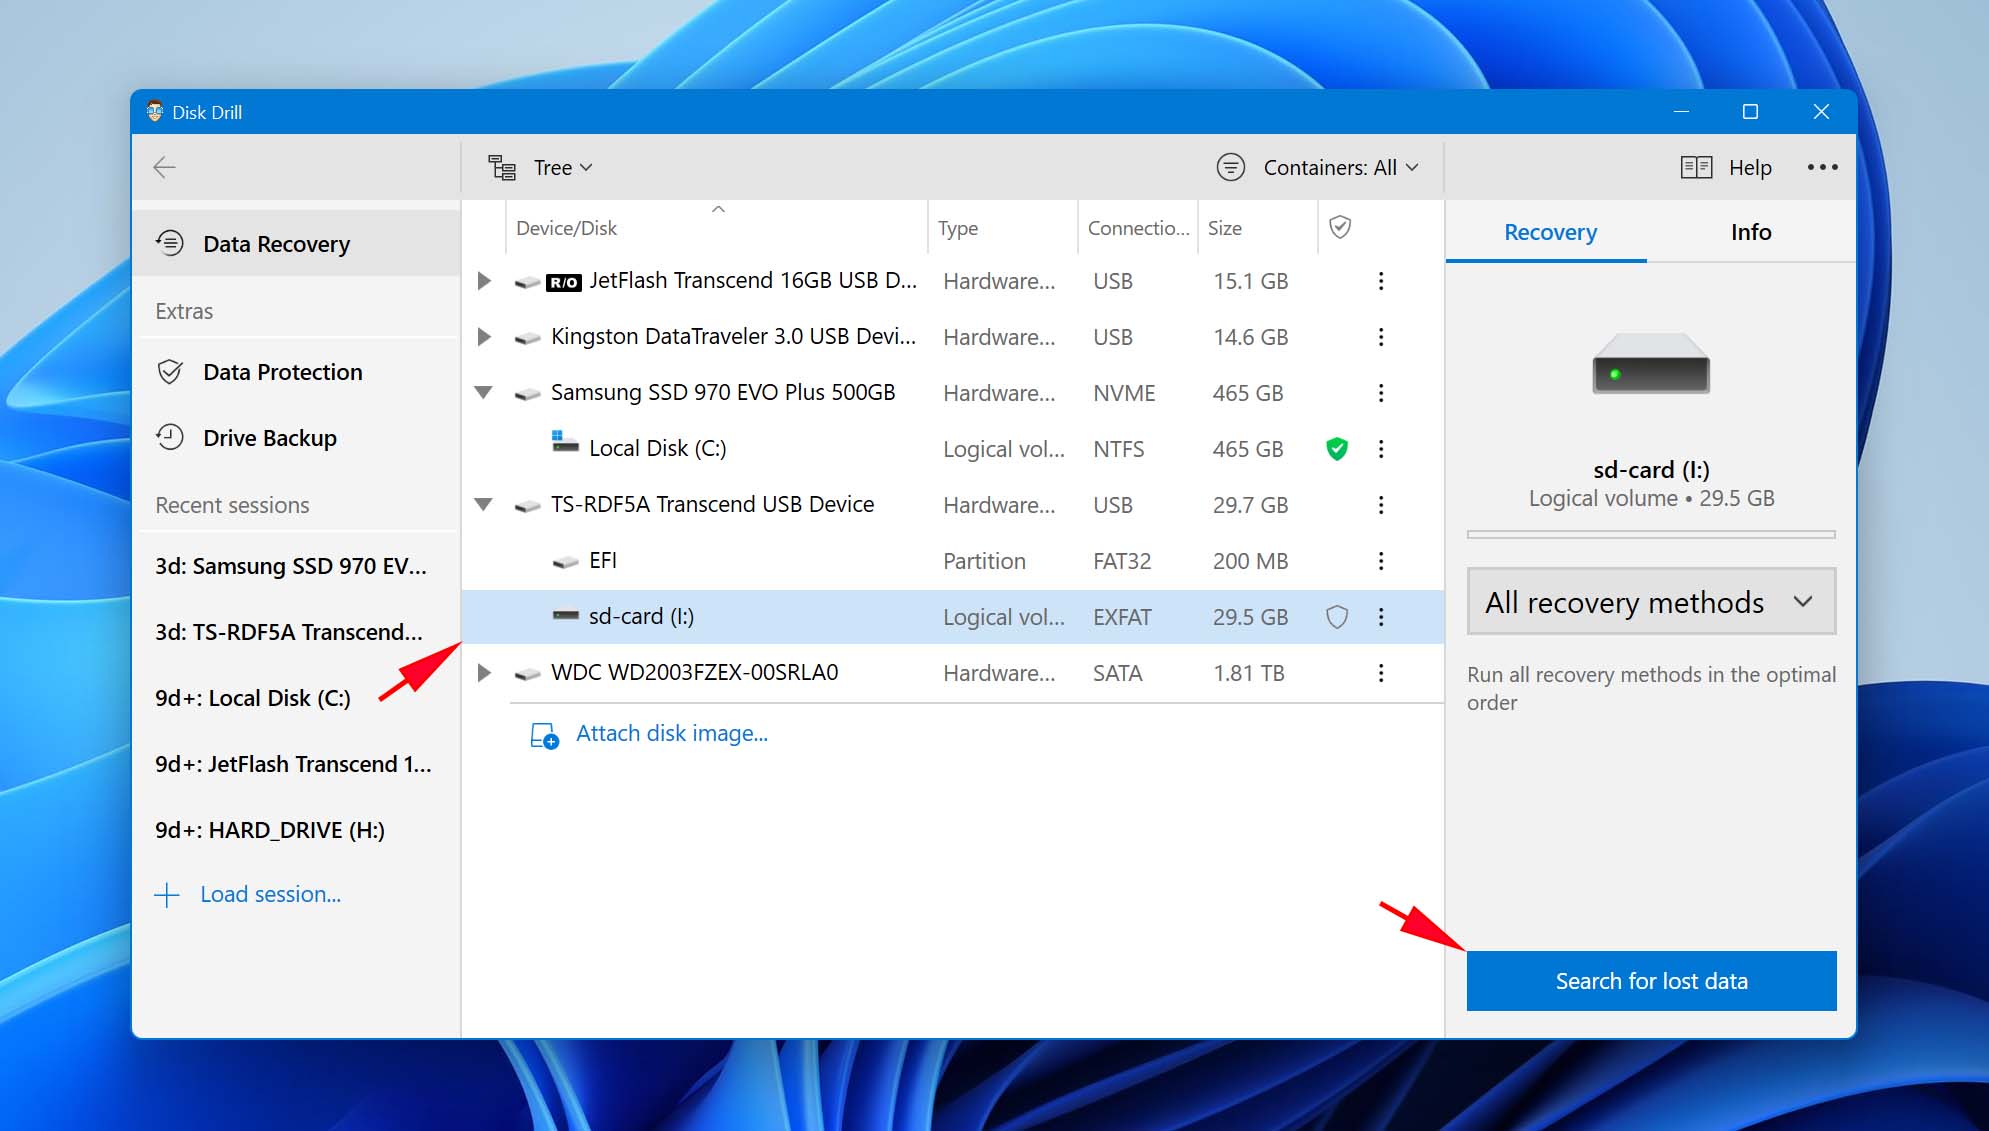Expand the Kingston DataTraveler 3.0 row
Screen dimensions: 1989x1131
coord(484,337)
